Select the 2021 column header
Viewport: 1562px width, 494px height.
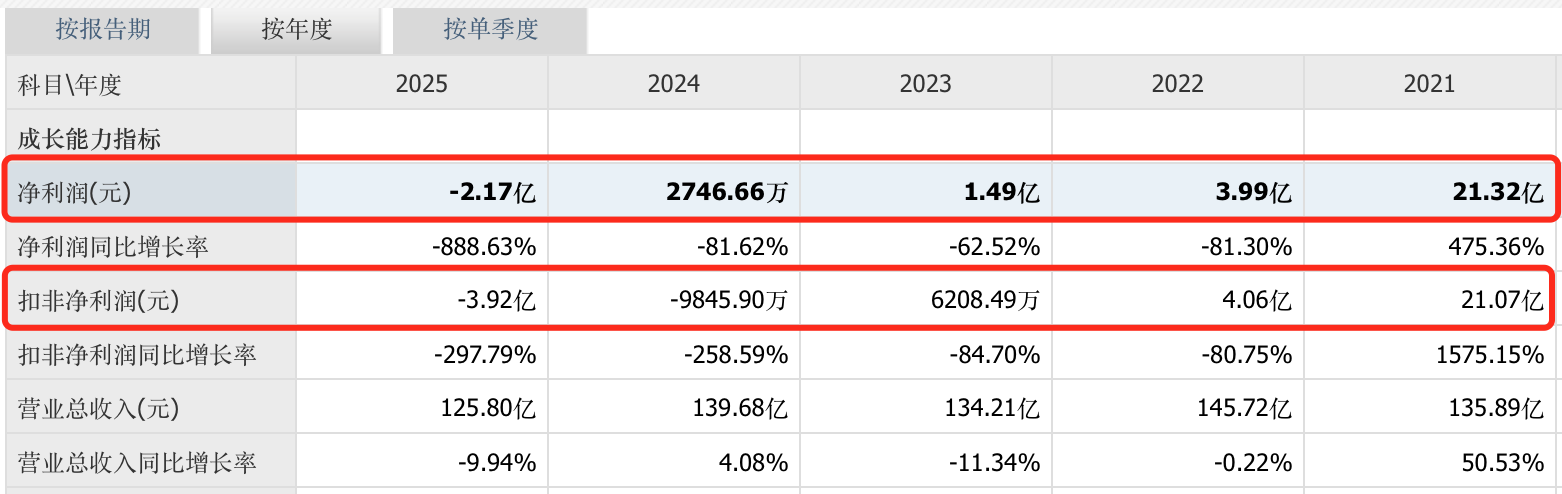click(1429, 84)
